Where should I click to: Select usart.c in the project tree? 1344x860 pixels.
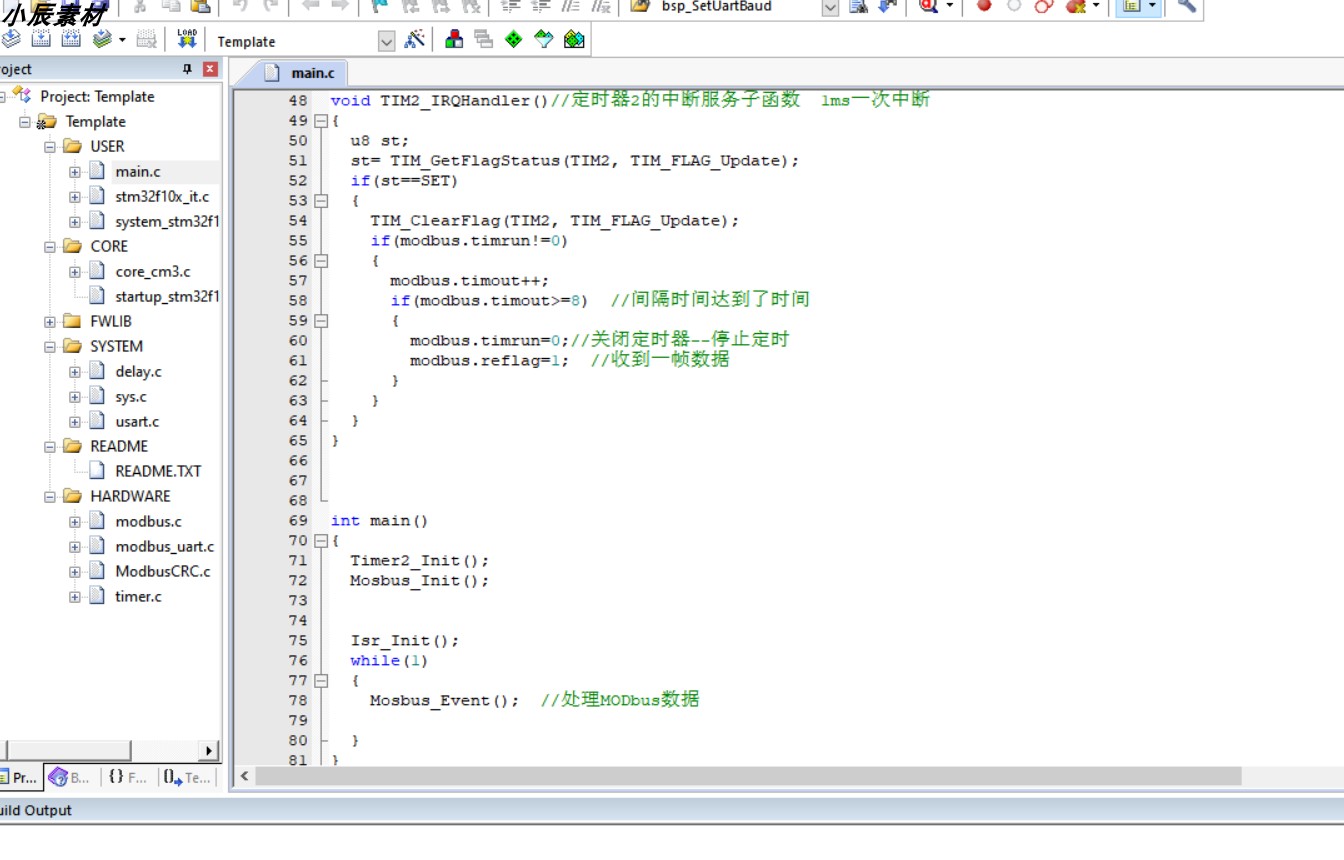tap(138, 422)
